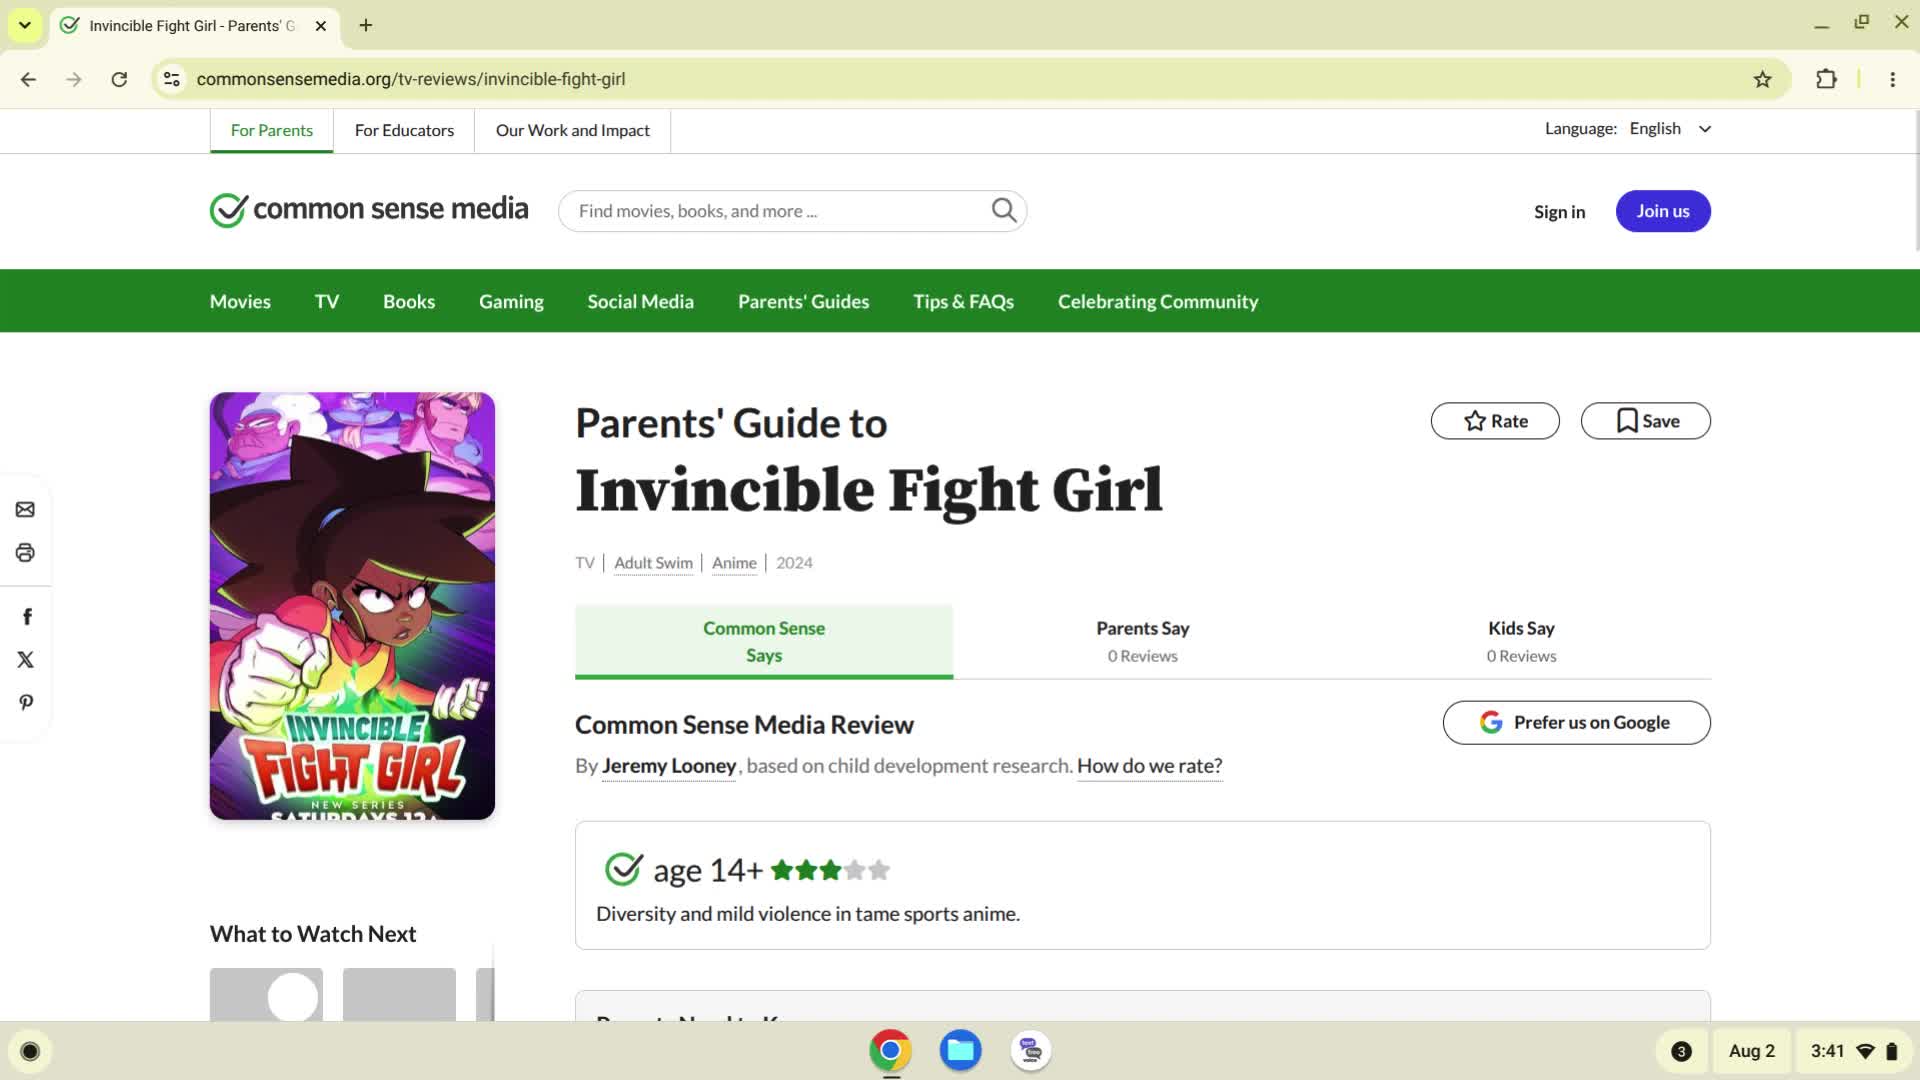Viewport: 1920px width, 1080px height.
Task: Bookmark this page with star icon
Action: pyautogui.click(x=1763, y=79)
